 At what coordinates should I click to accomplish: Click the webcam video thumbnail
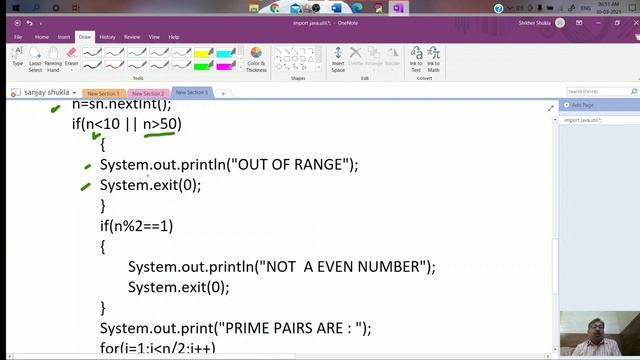600,333
